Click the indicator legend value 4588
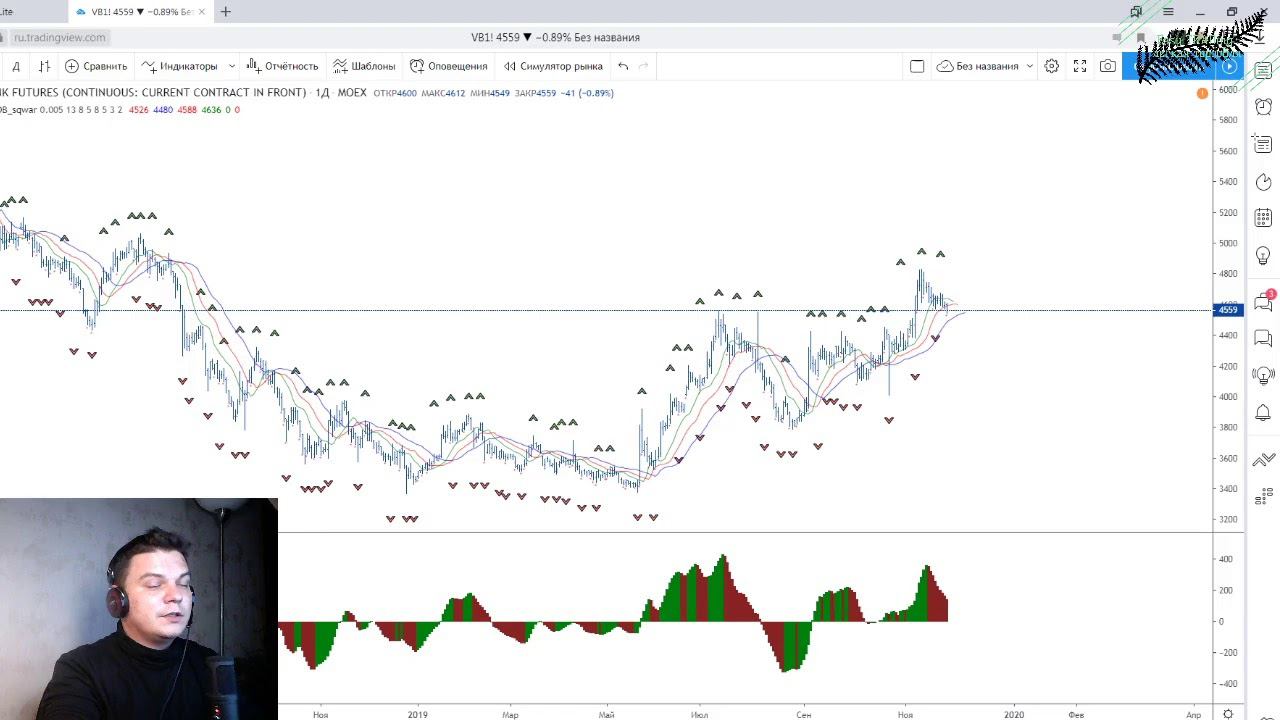 point(187,110)
